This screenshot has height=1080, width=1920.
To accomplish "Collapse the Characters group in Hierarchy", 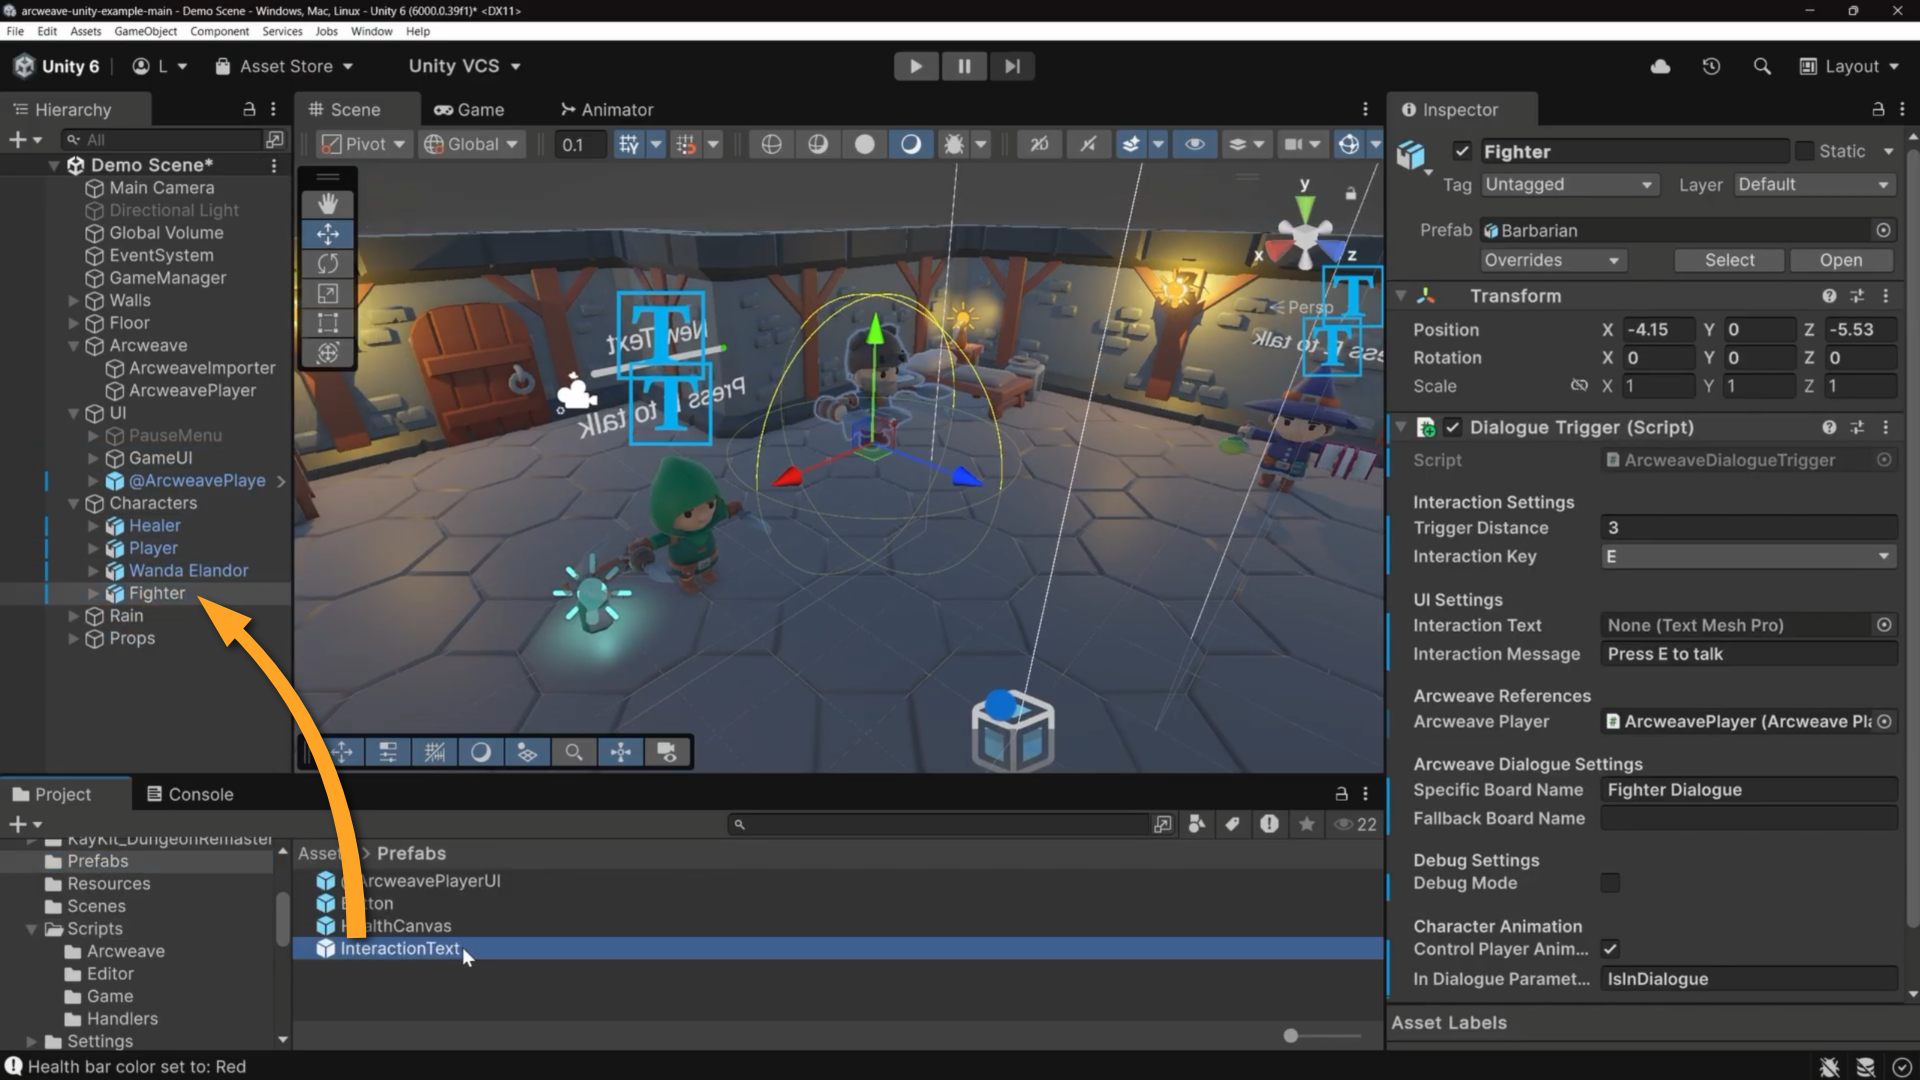I will [73, 503].
